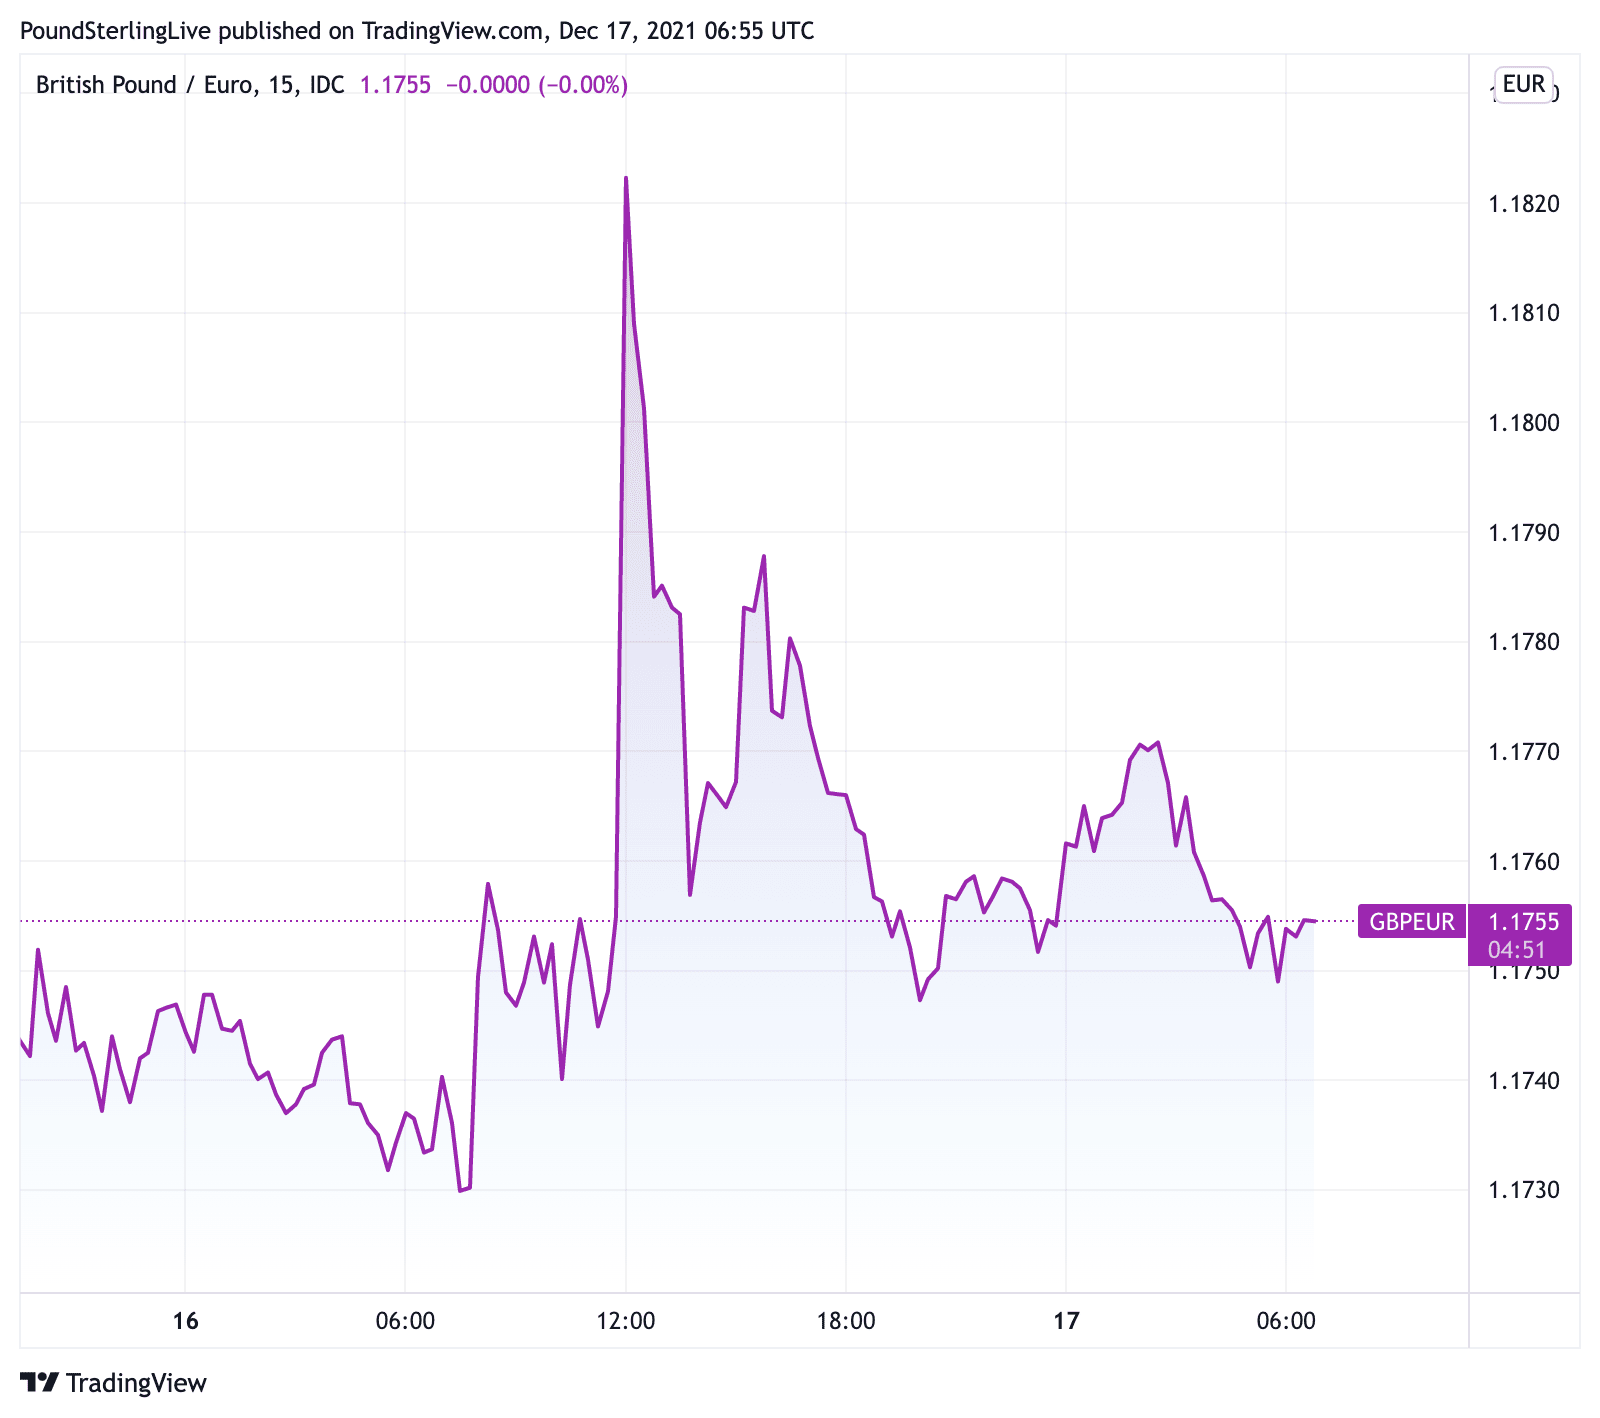Click the 1.1790 price scale label
The image size is (1600, 1418).
(1523, 532)
